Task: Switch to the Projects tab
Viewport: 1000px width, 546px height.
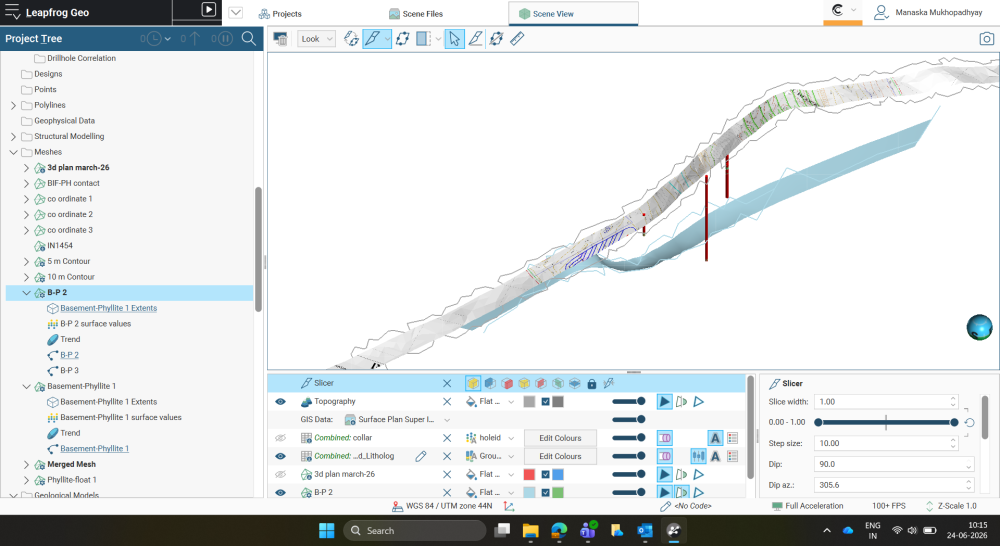Action: 280,13
